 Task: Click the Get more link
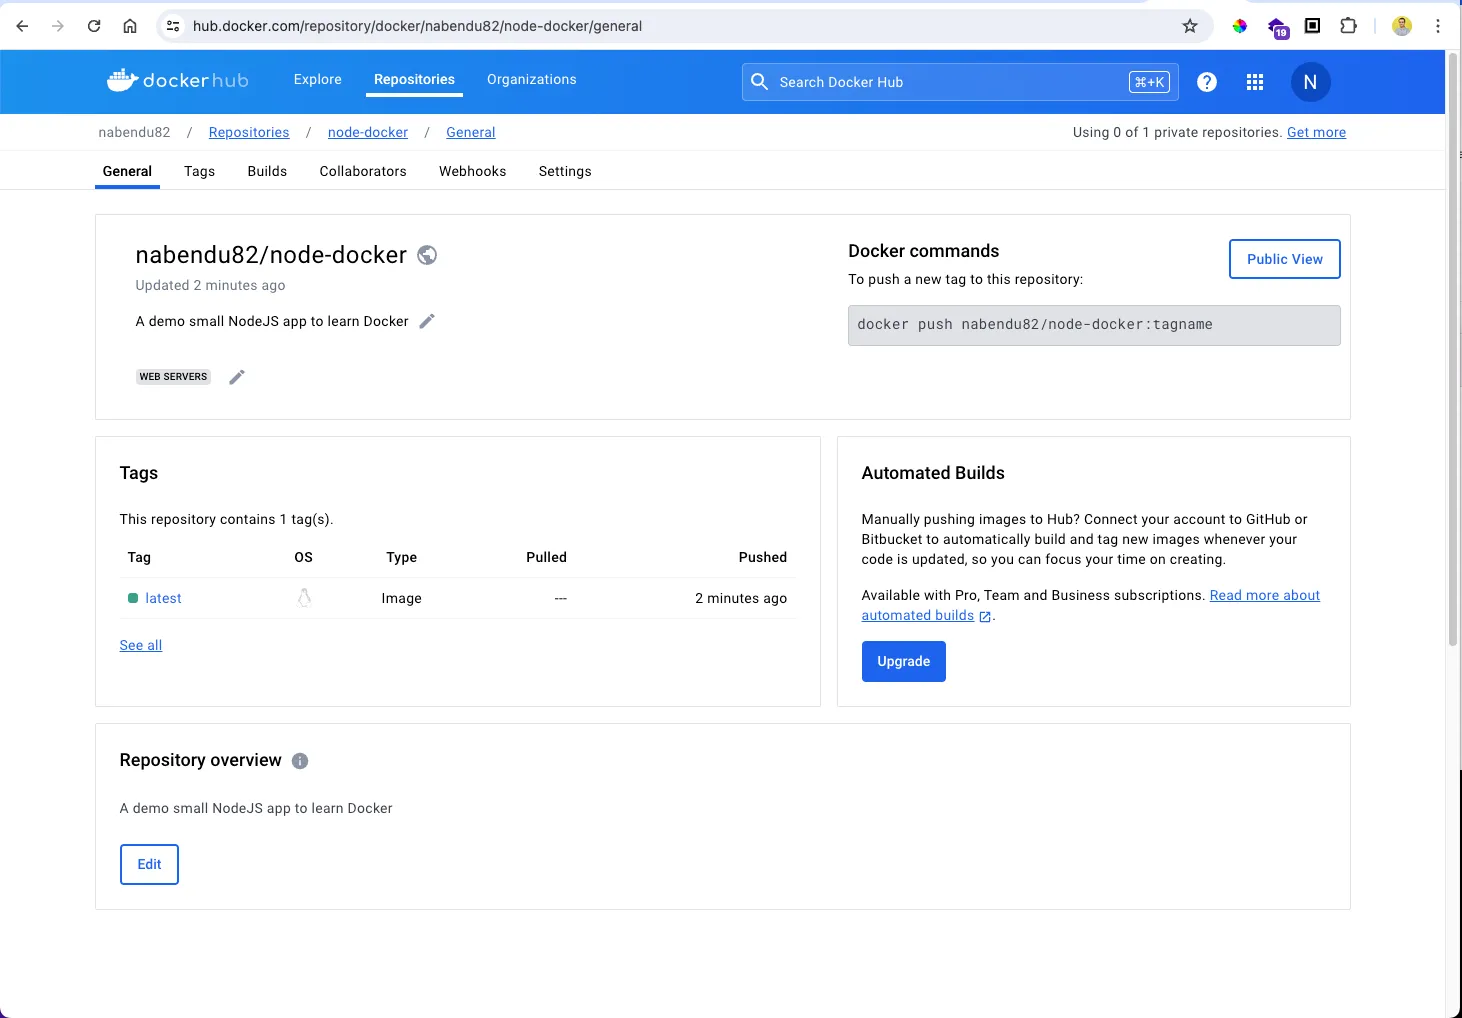coord(1316,132)
